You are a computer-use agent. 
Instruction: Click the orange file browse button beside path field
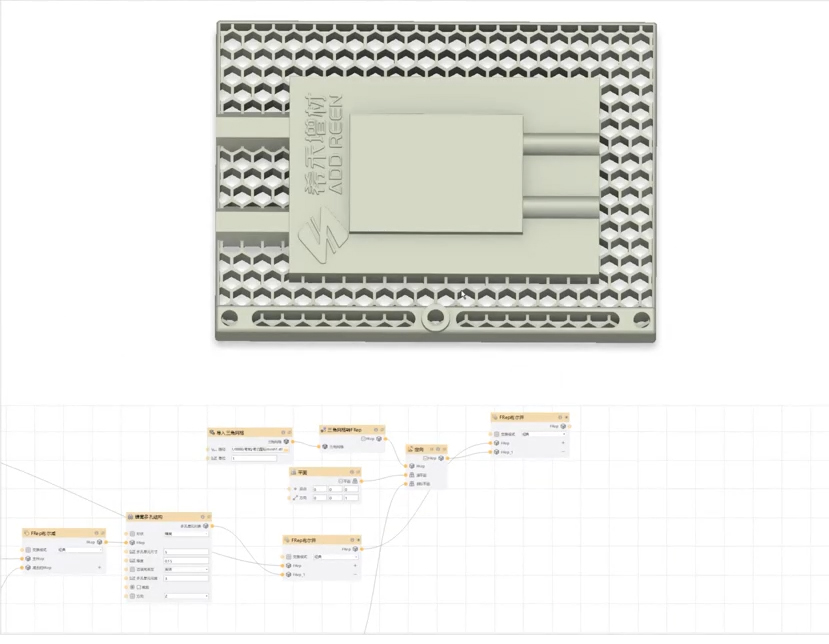286,449
